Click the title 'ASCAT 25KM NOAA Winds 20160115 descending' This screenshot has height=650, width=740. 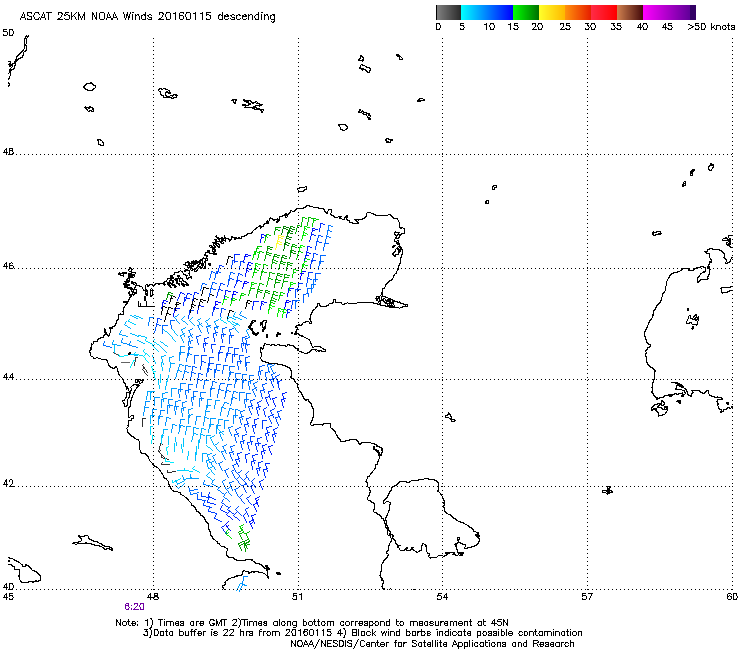pyautogui.click(x=147, y=17)
